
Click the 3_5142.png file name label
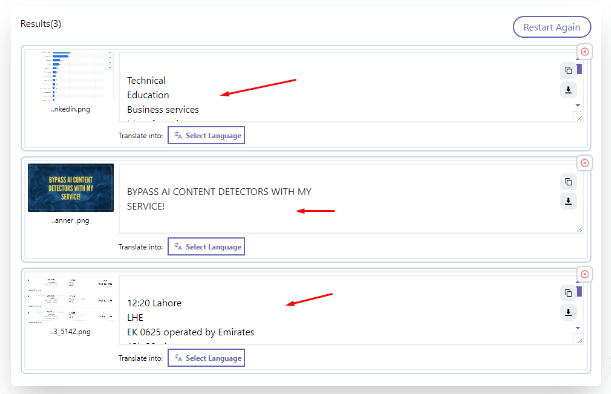(x=71, y=332)
